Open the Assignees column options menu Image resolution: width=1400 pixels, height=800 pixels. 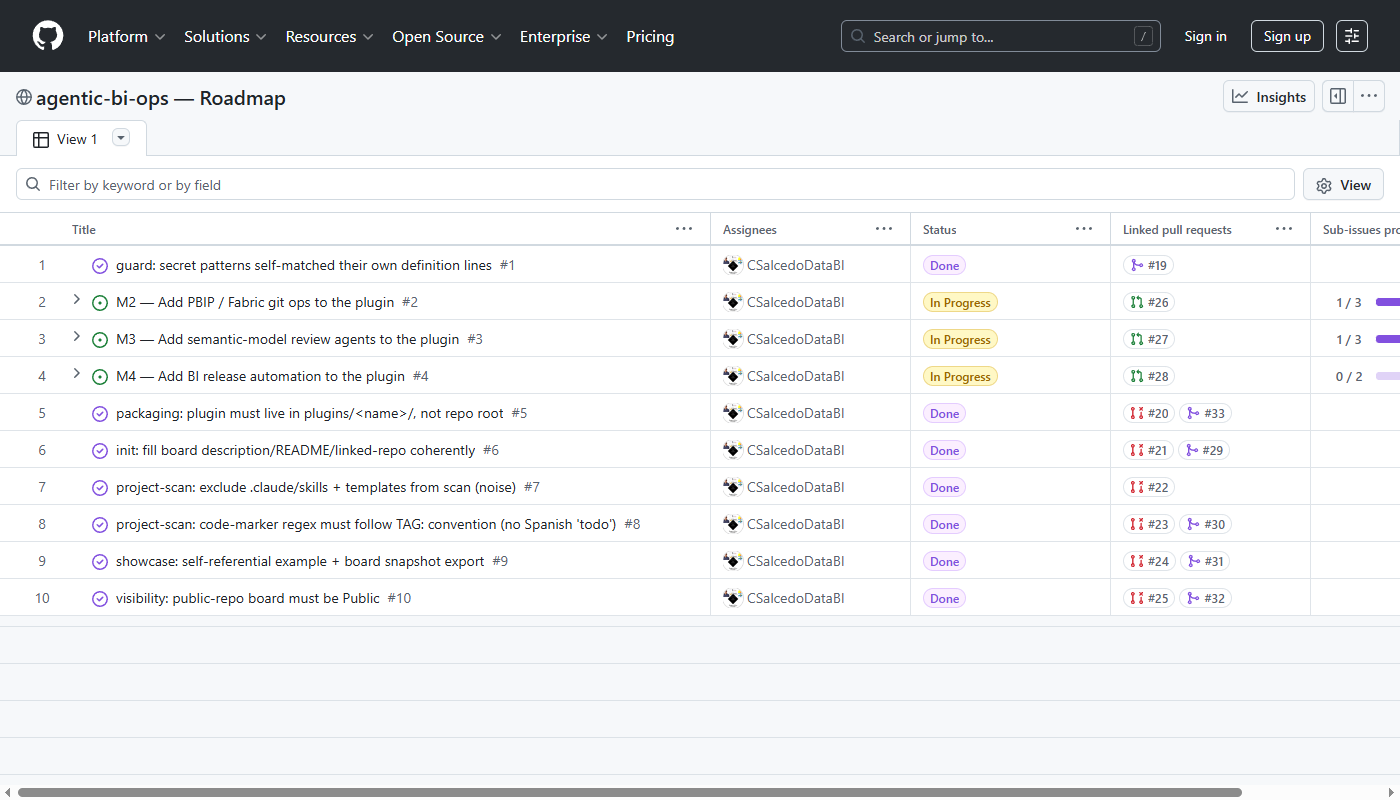coord(884,229)
